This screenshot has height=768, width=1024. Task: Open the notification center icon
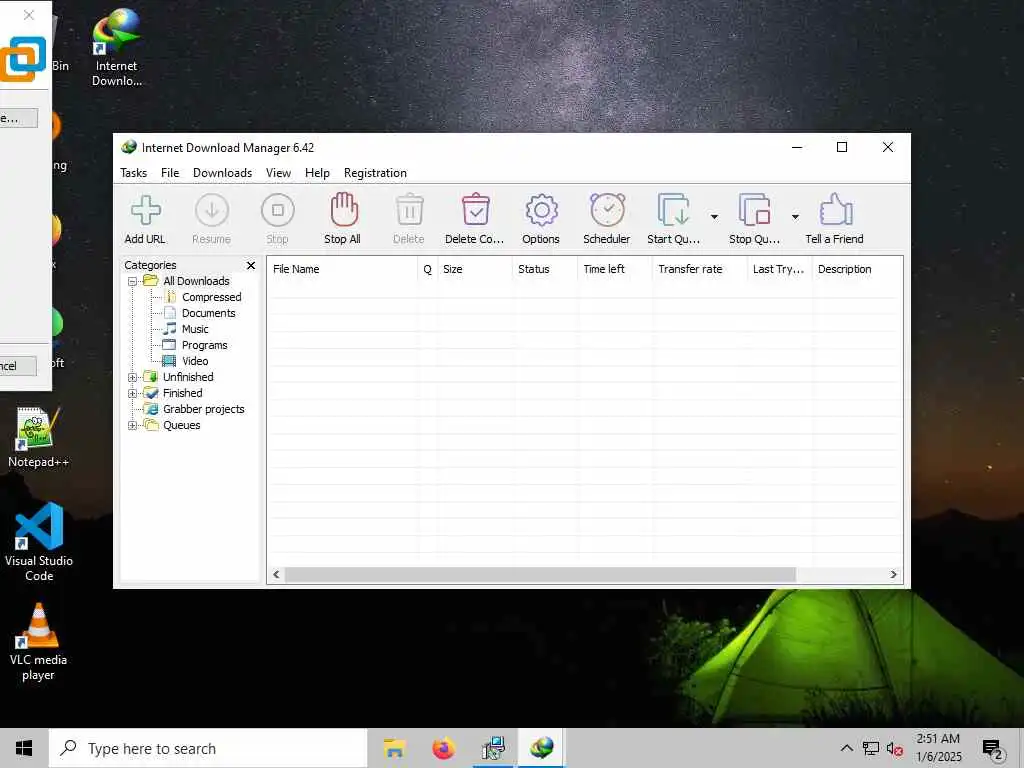[992, 749]
